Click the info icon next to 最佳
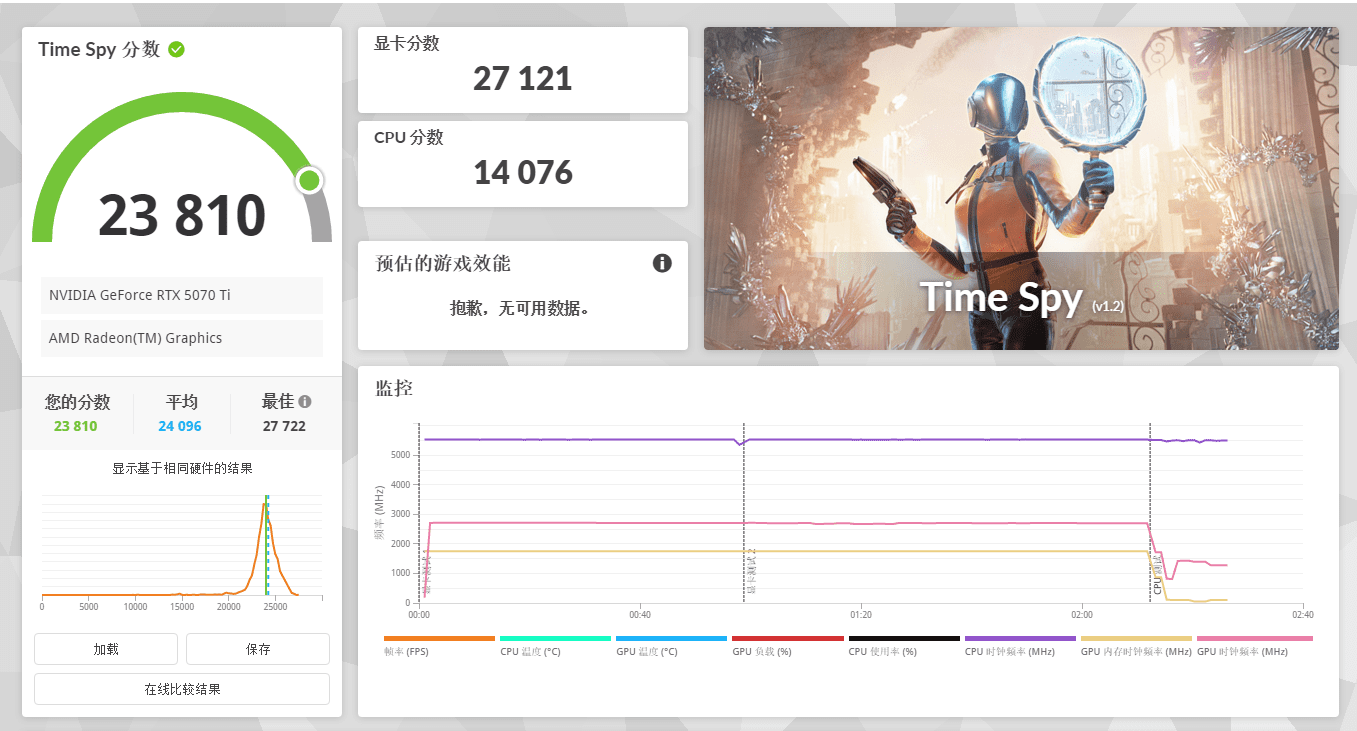The image size is (1357, 731). pyautogui.click(x=305, y=401)
